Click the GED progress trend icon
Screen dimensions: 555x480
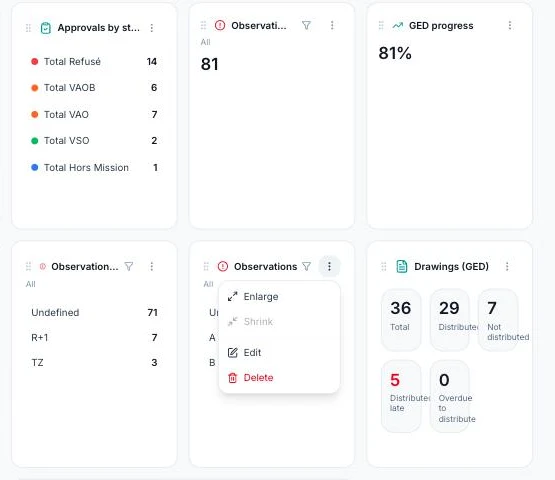pyautogui.click(x=398, y=25)
